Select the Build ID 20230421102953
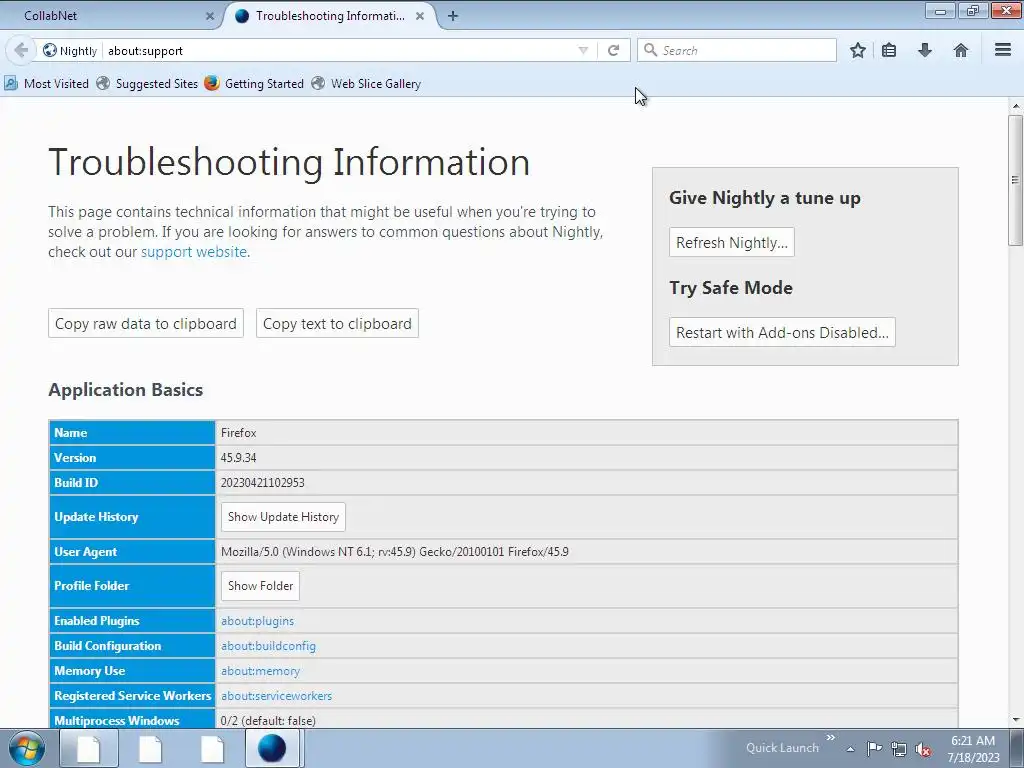 [263, 483]
